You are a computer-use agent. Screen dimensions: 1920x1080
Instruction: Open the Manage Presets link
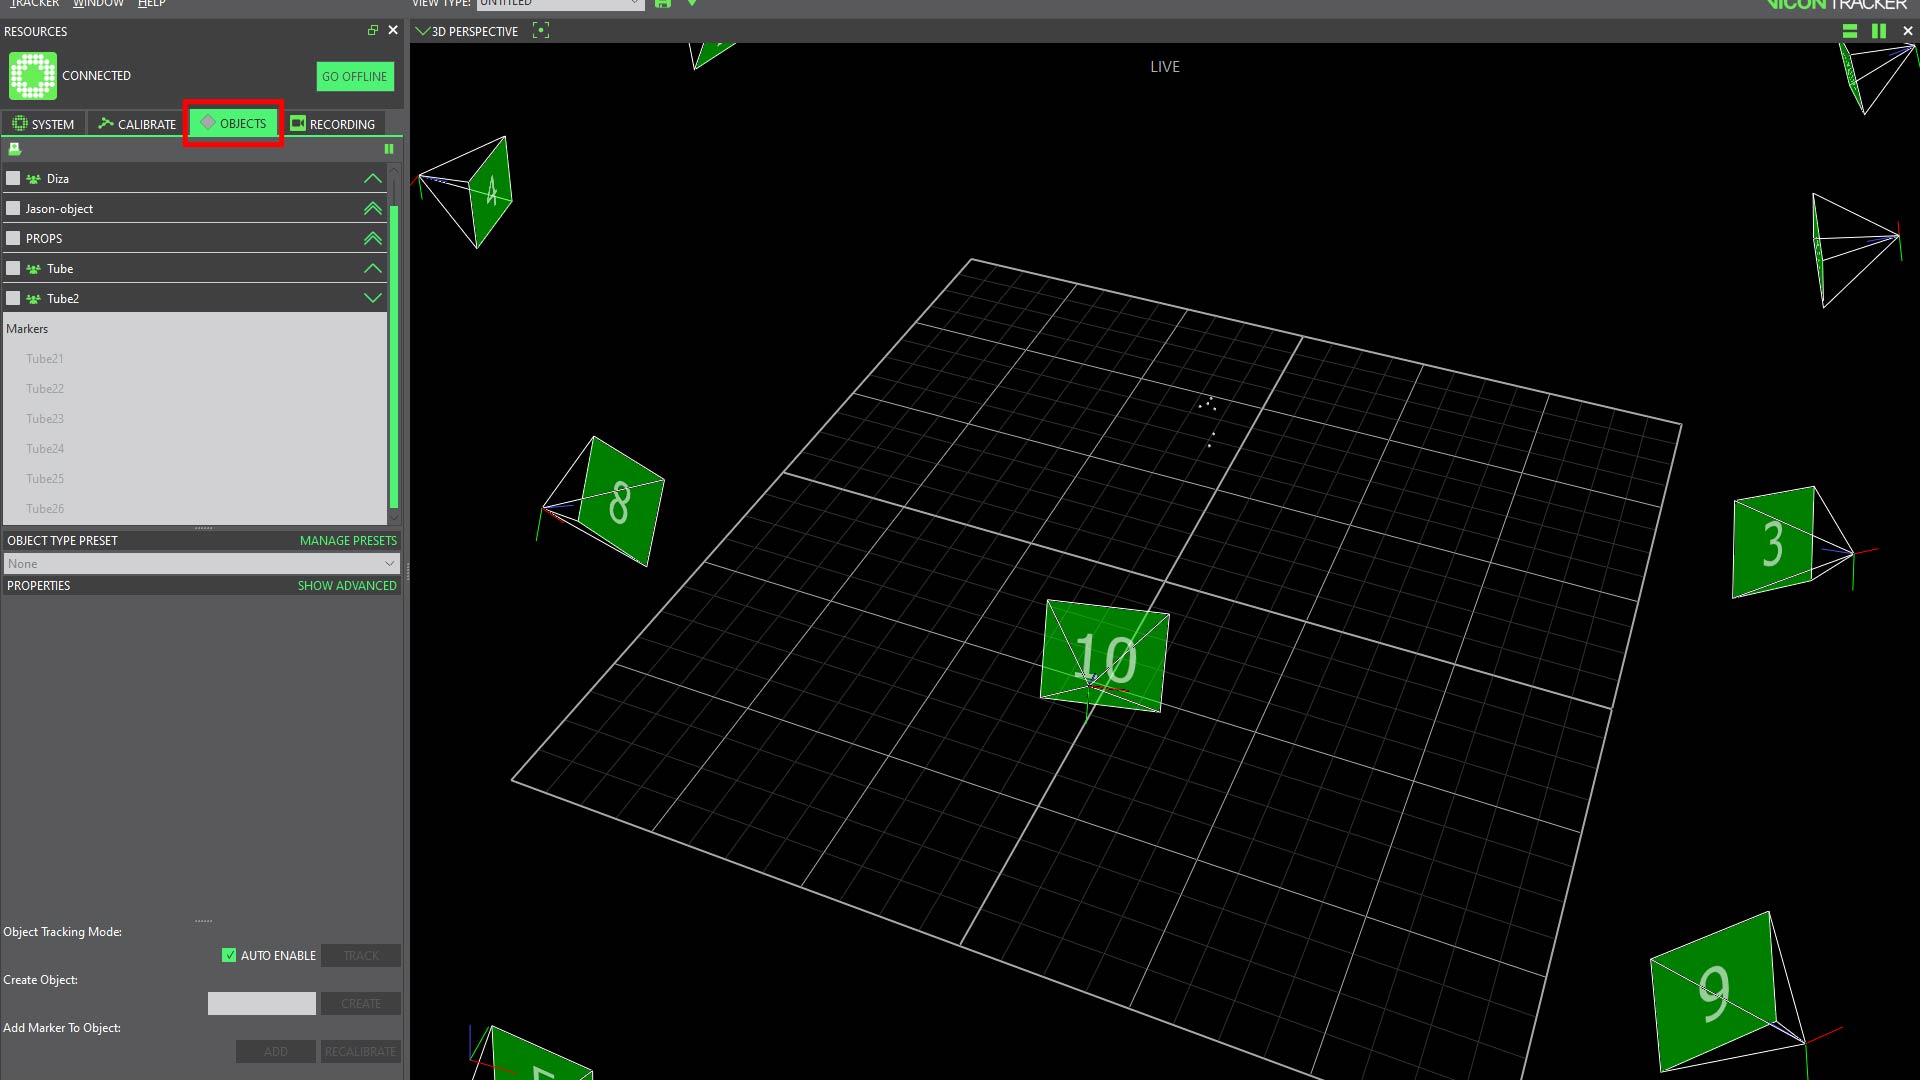(348, 541)
